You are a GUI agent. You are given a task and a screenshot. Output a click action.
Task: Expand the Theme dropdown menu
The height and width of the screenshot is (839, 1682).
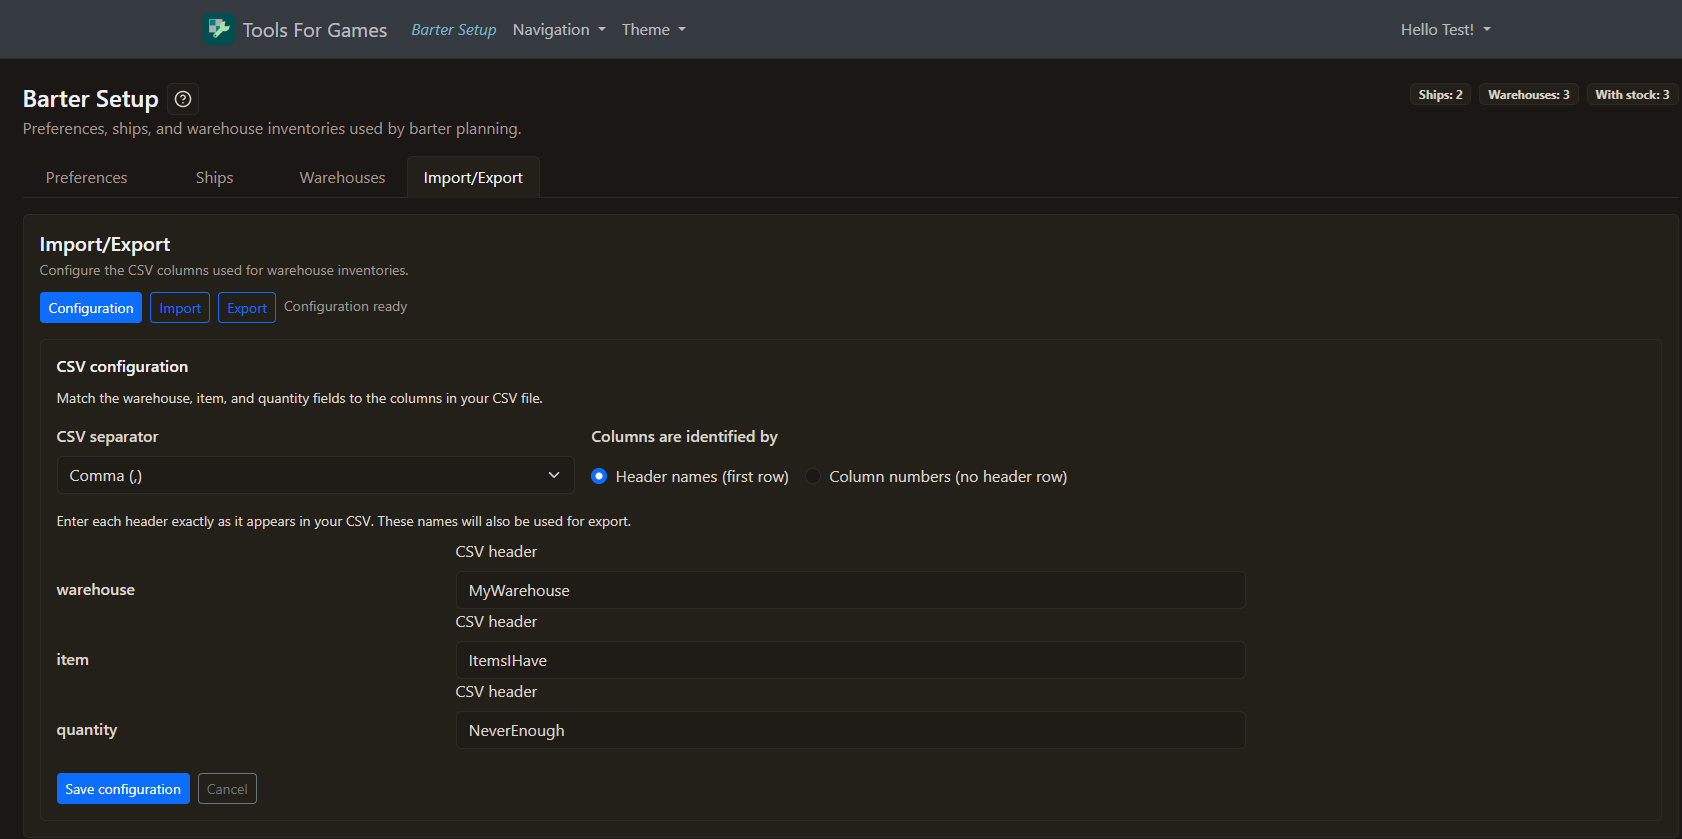(x=654, y=30)
